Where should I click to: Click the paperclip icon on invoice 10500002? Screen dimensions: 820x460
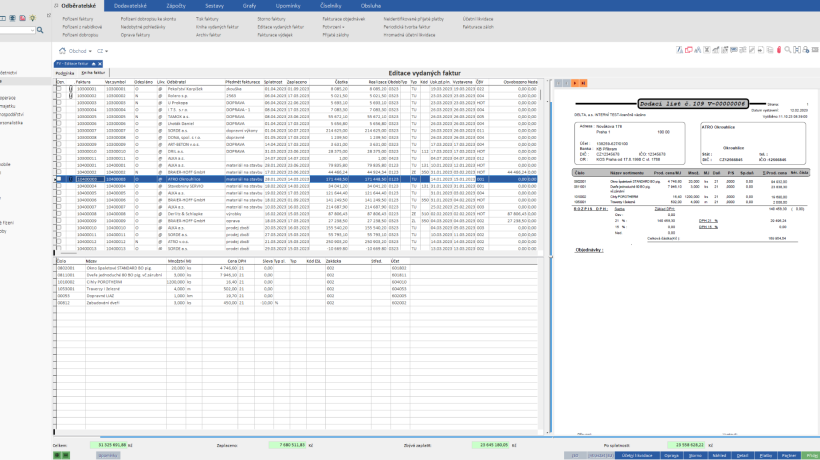(x=69, y=95)
